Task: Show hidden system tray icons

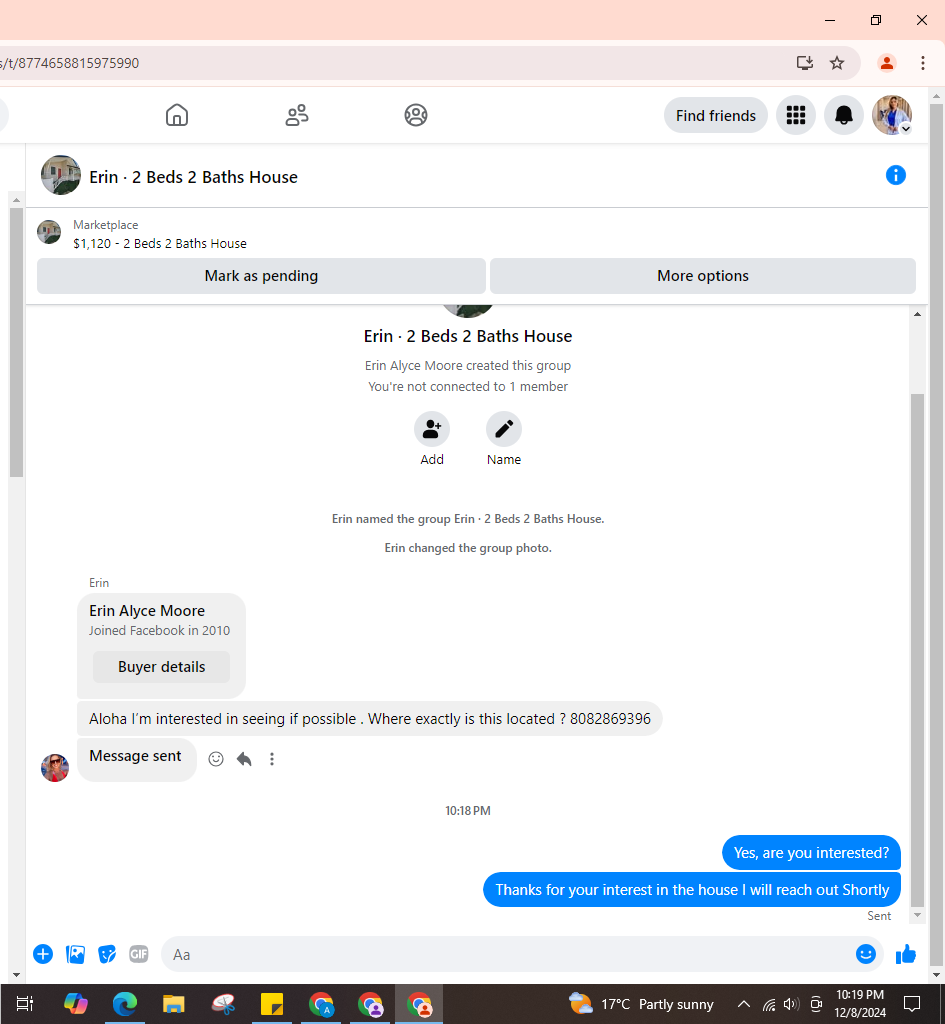Action: tap(743, 1004)
